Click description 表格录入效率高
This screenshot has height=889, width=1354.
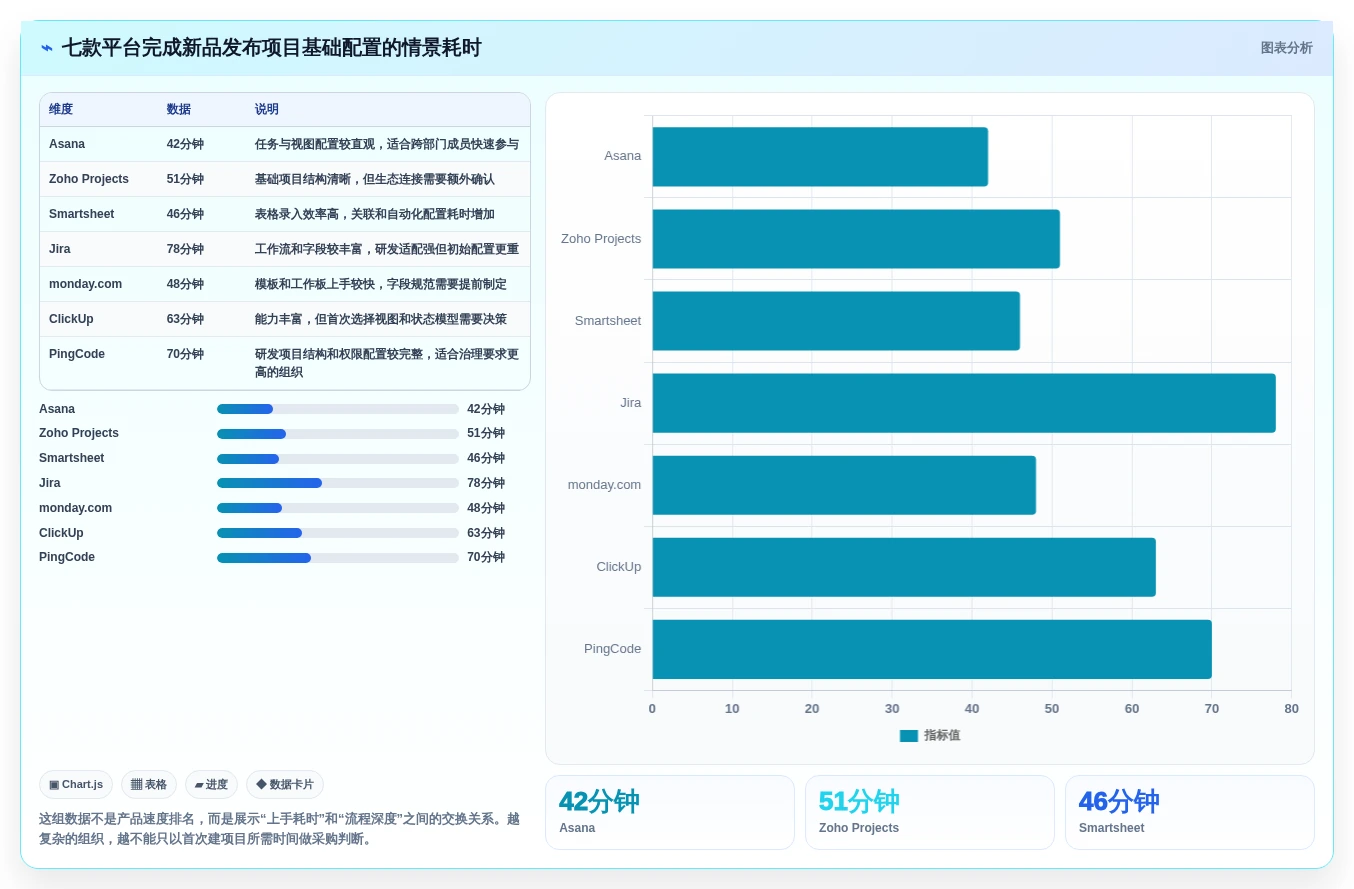click(375, 214)
